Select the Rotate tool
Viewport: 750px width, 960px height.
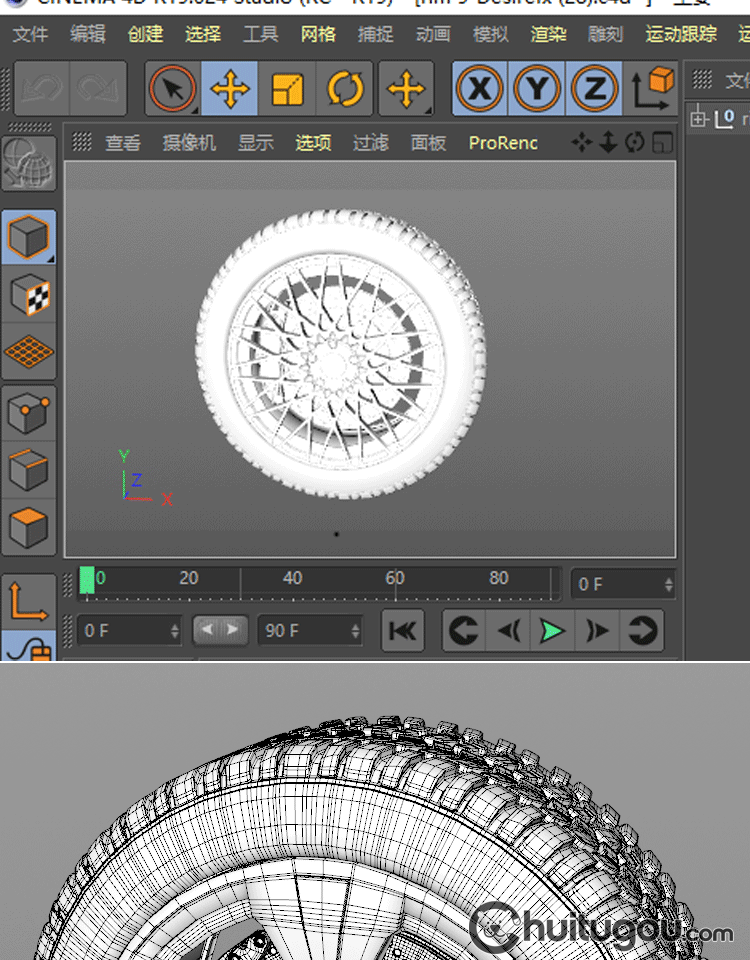click(x=345, y=90)
